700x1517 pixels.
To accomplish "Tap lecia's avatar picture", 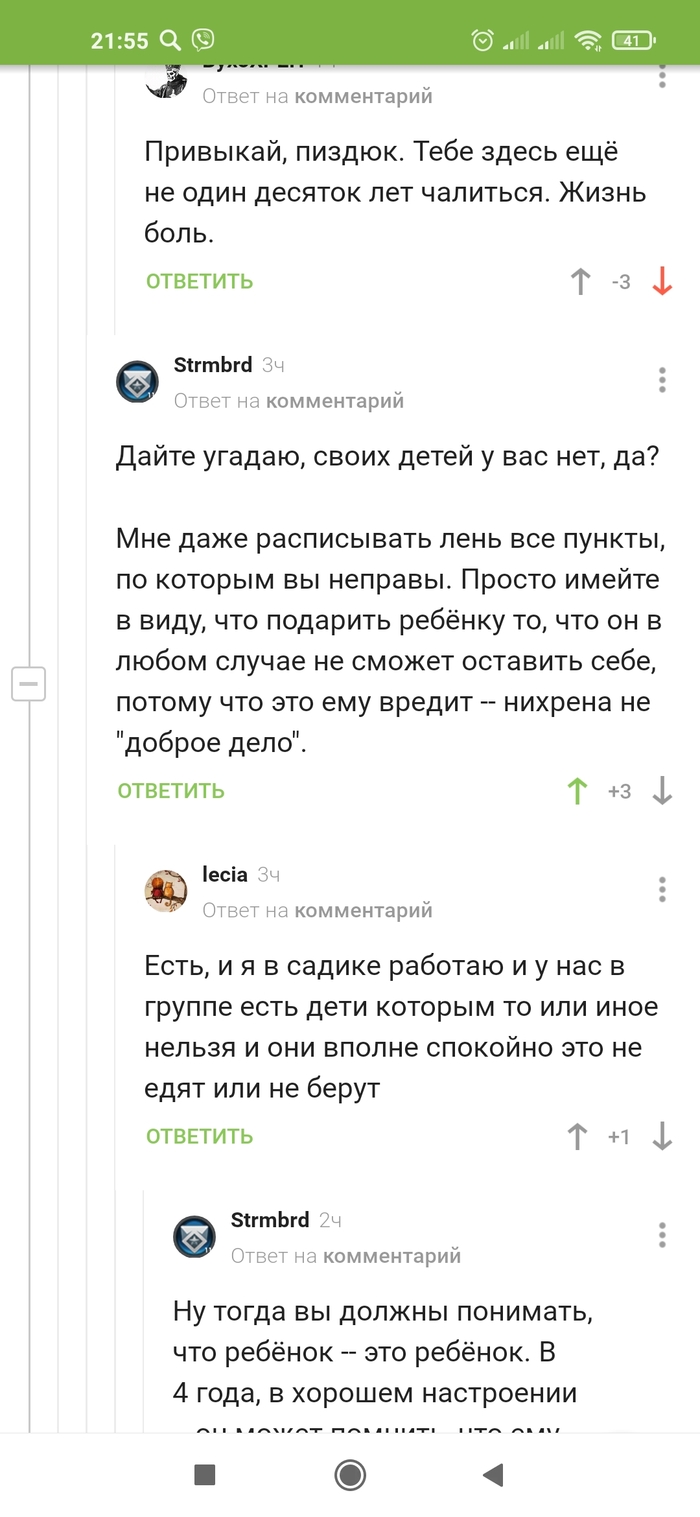I will tap(166, 890).
